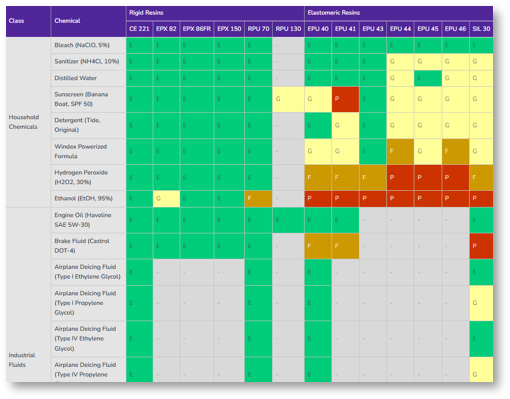Click the yellow G cell for Ethanol under EPX 82
The width and height of the screenshot is (510, 399).
166,199
